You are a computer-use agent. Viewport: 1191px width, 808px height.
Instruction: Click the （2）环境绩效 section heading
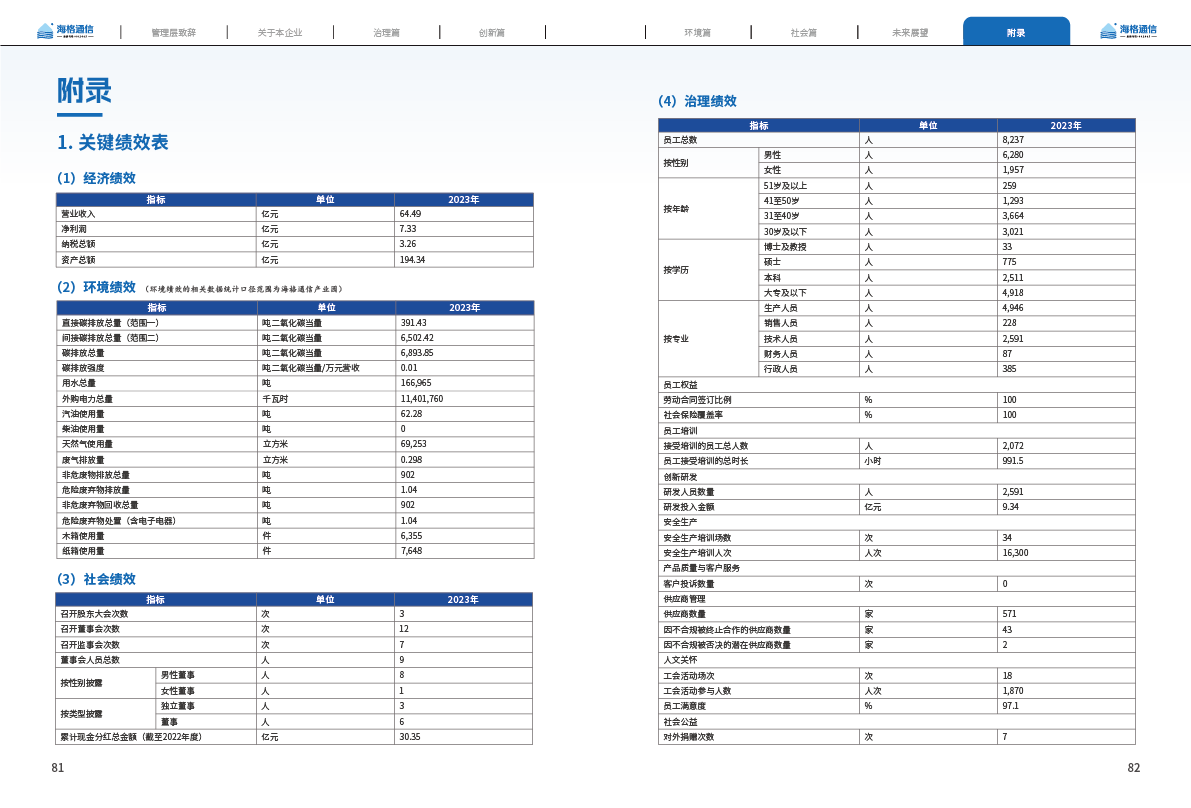[x=96, y=287]
